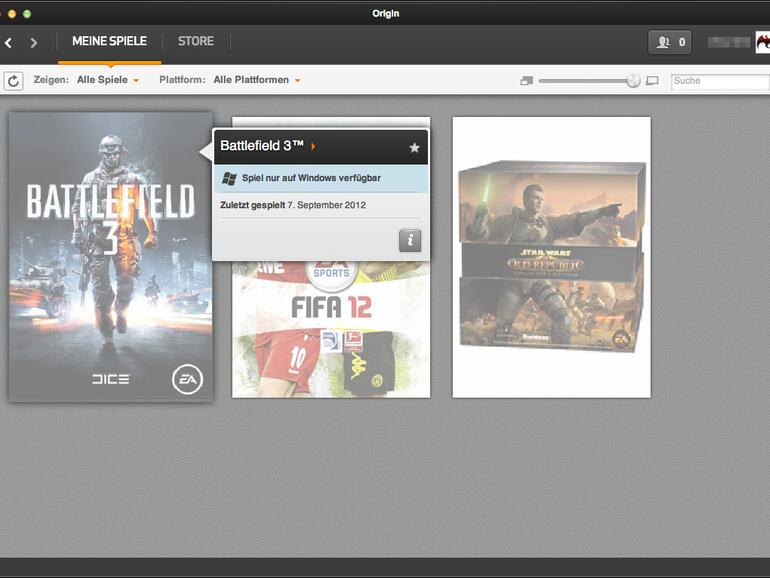Image resolution: width=770 pixels, height=578 pixels.
Task: Adjust the tile size slider handle
Action: point(633,81)
